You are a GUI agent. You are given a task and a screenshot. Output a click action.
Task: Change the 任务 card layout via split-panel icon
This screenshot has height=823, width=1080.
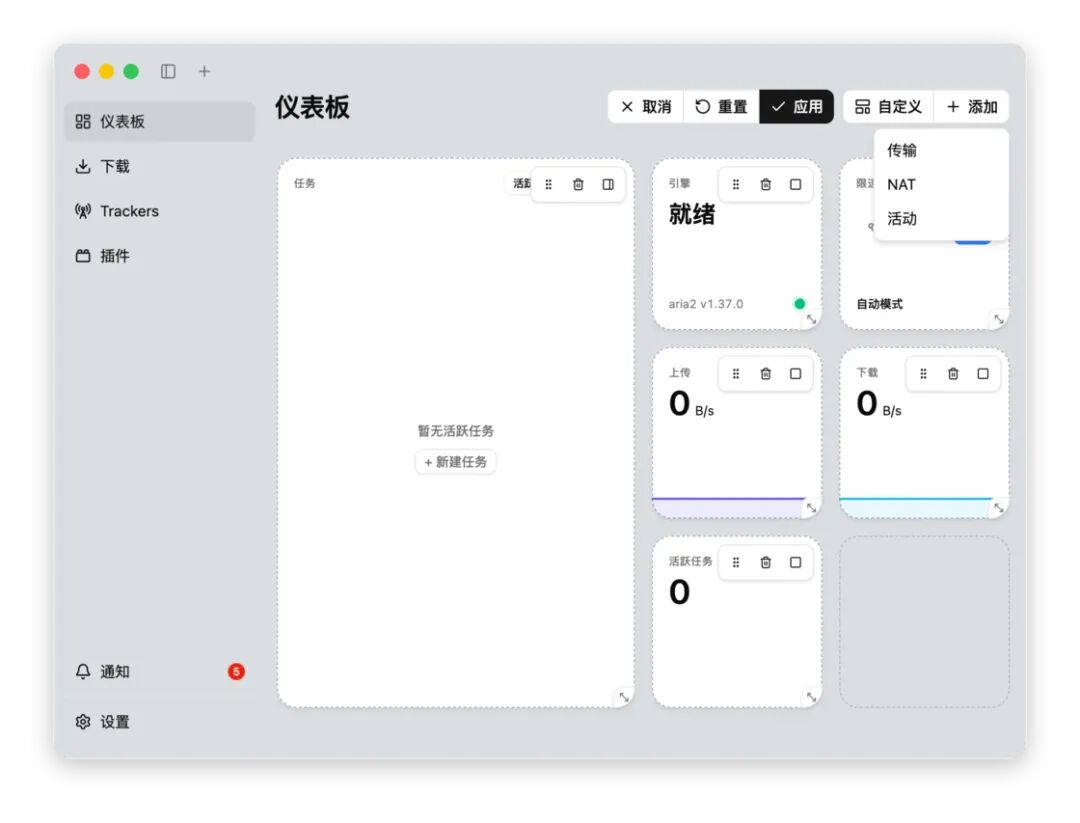[608, 185]
